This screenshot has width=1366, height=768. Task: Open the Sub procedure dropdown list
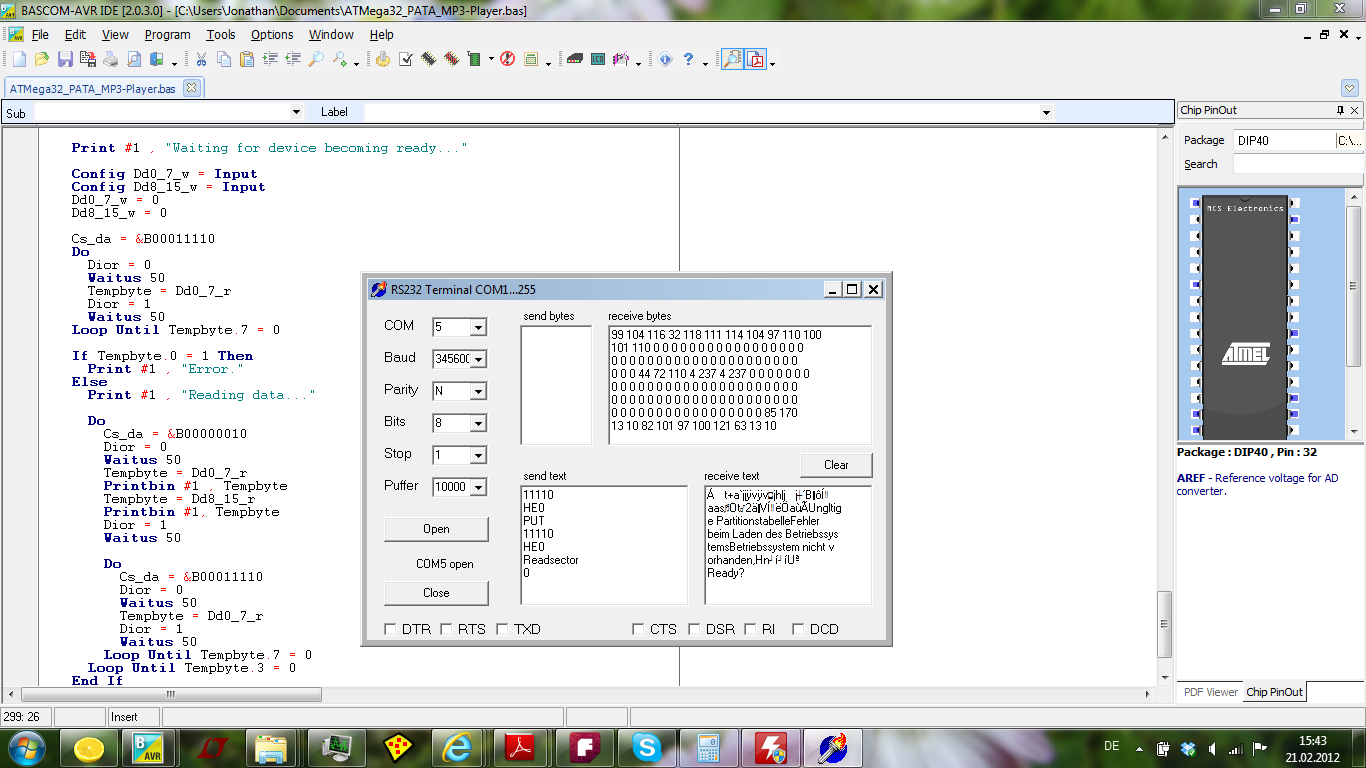(296, 113)
